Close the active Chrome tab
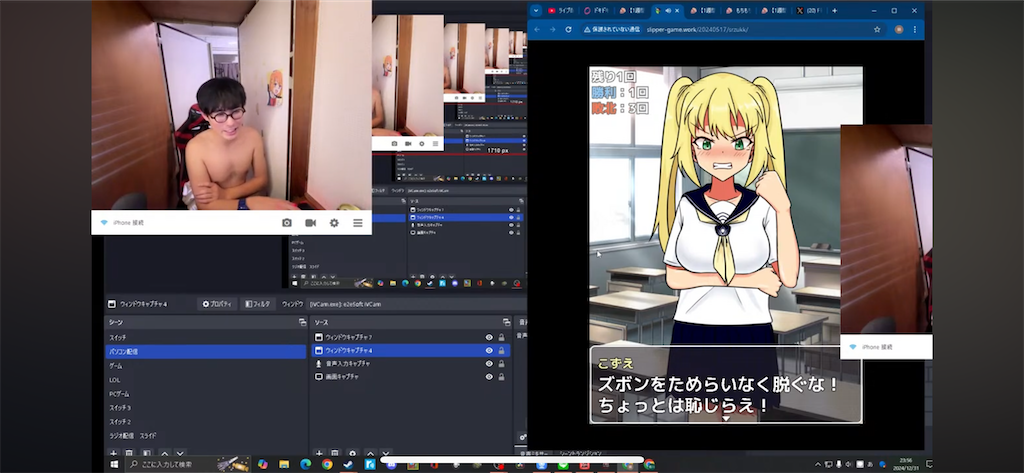 pos(677,10)
